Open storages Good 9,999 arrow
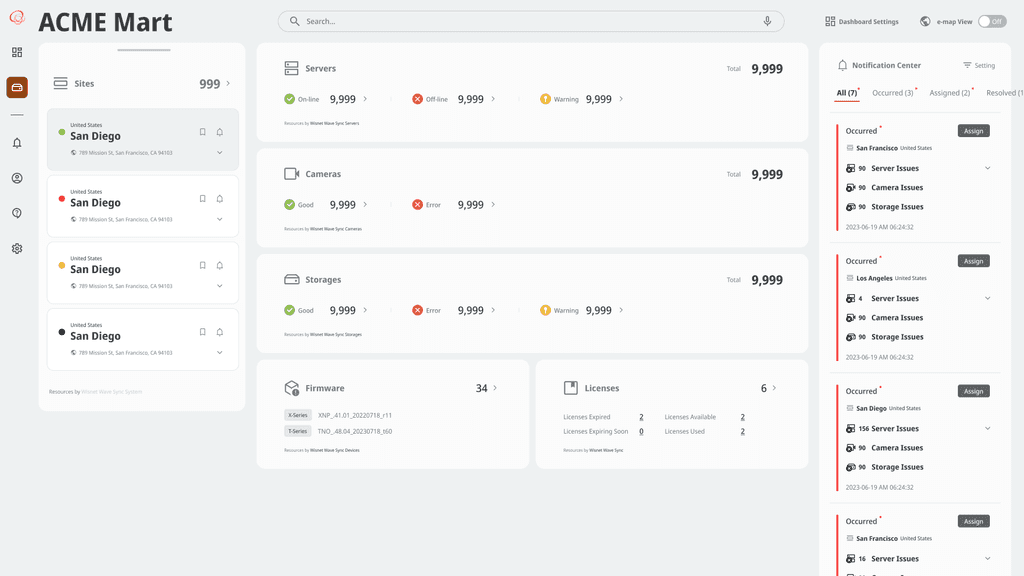The height and width of the screenshot is (576, 1024). pyautogui.click(x=365, y=310)
